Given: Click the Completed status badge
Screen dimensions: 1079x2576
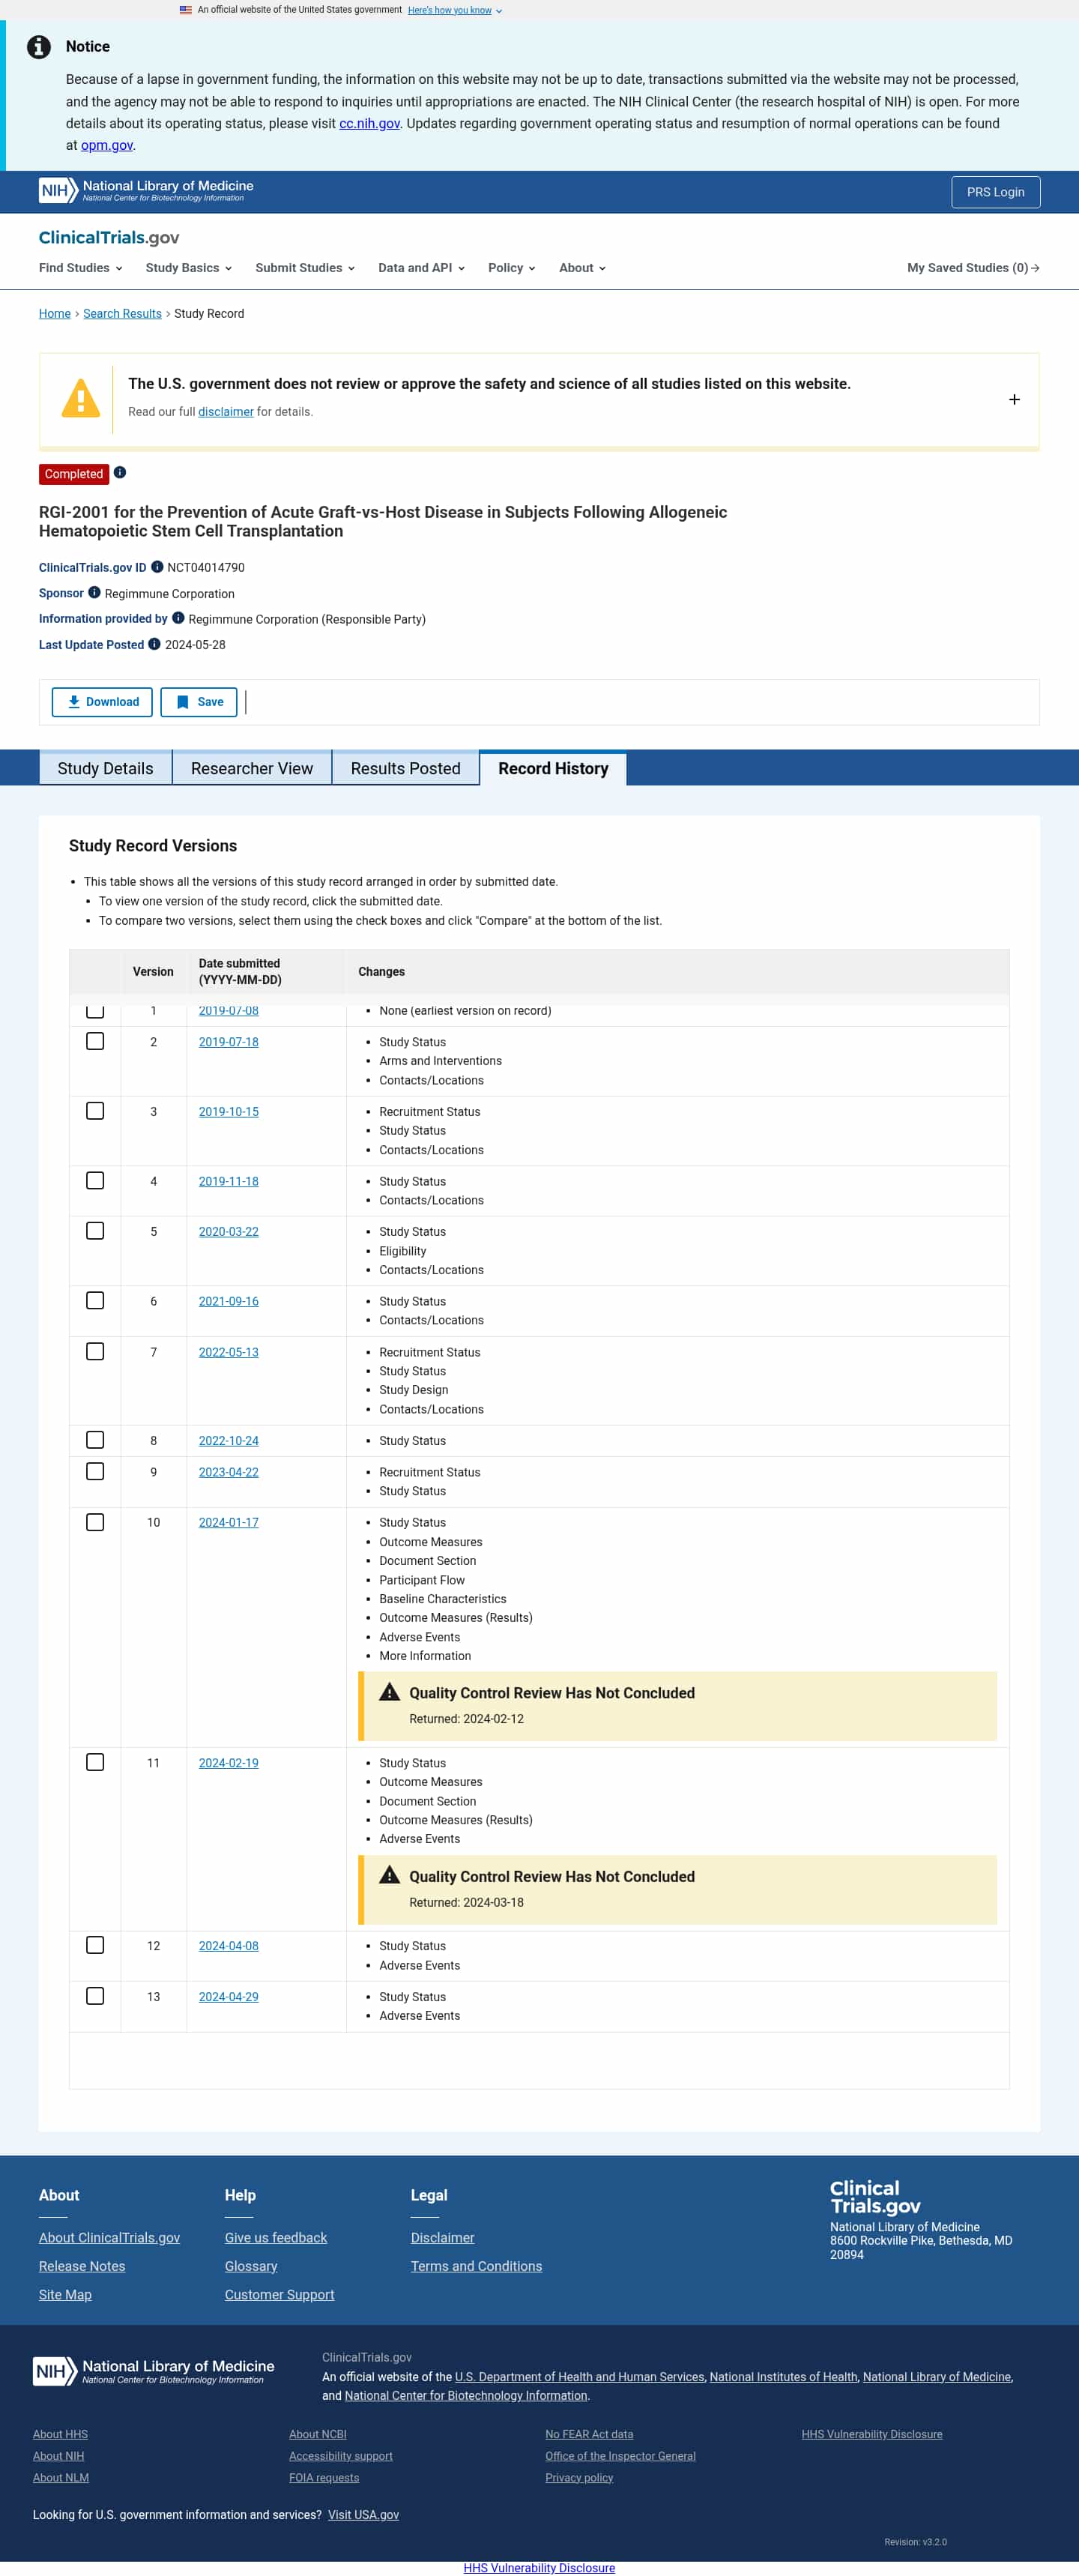Looking at the screenshot, I should (74, 474).
